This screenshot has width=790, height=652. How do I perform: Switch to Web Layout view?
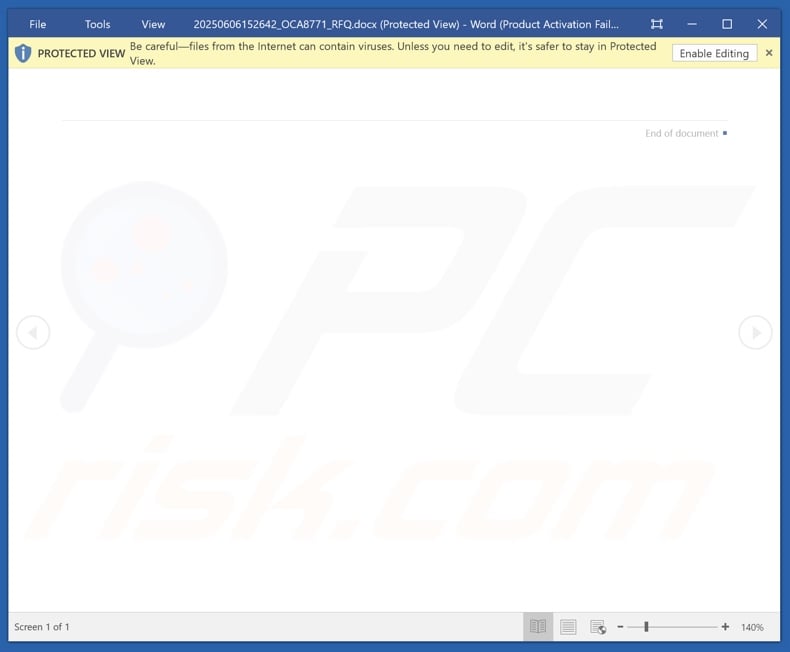point(598,627)
